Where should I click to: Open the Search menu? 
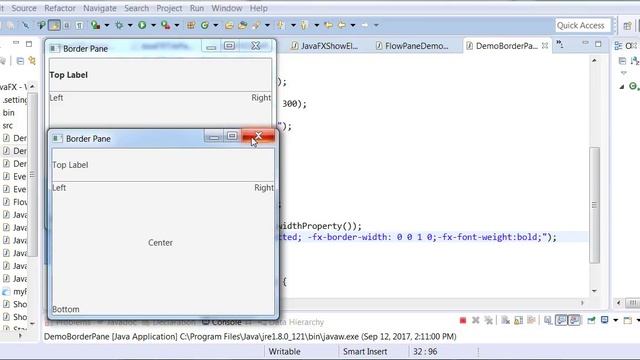click(136, 8)
